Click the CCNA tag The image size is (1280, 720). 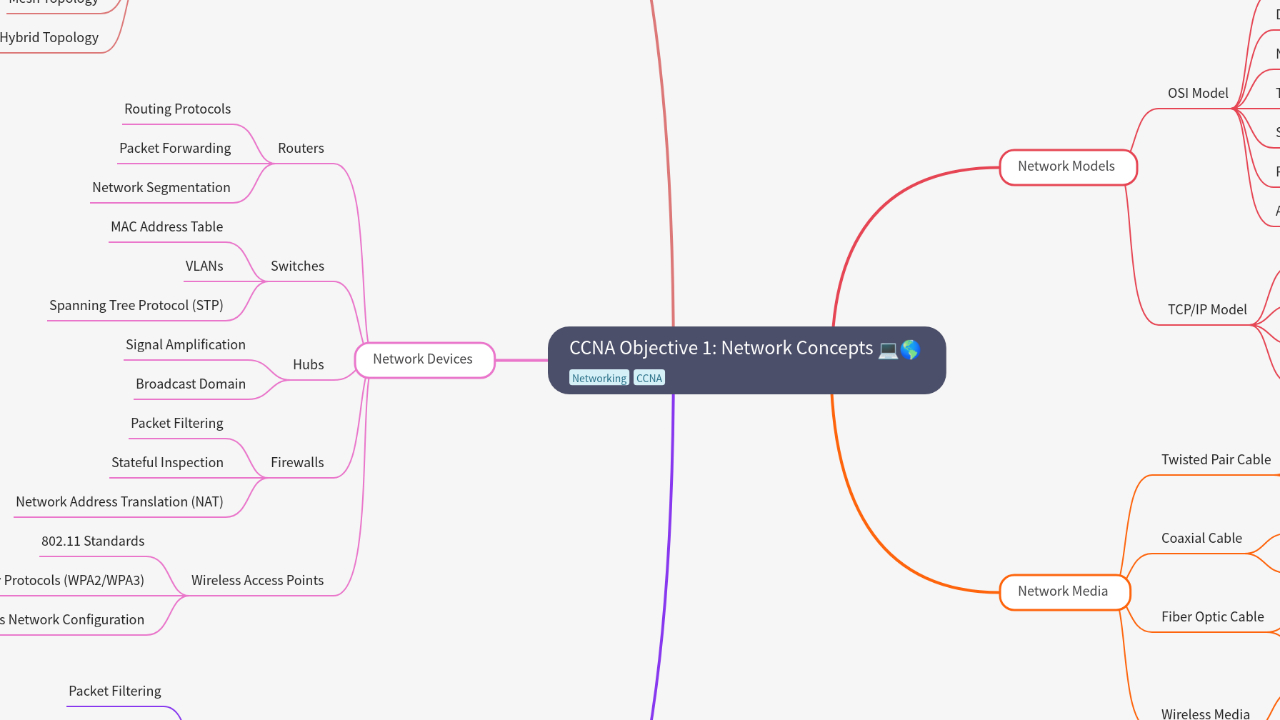pyautogui.click(x=649, y=378)
